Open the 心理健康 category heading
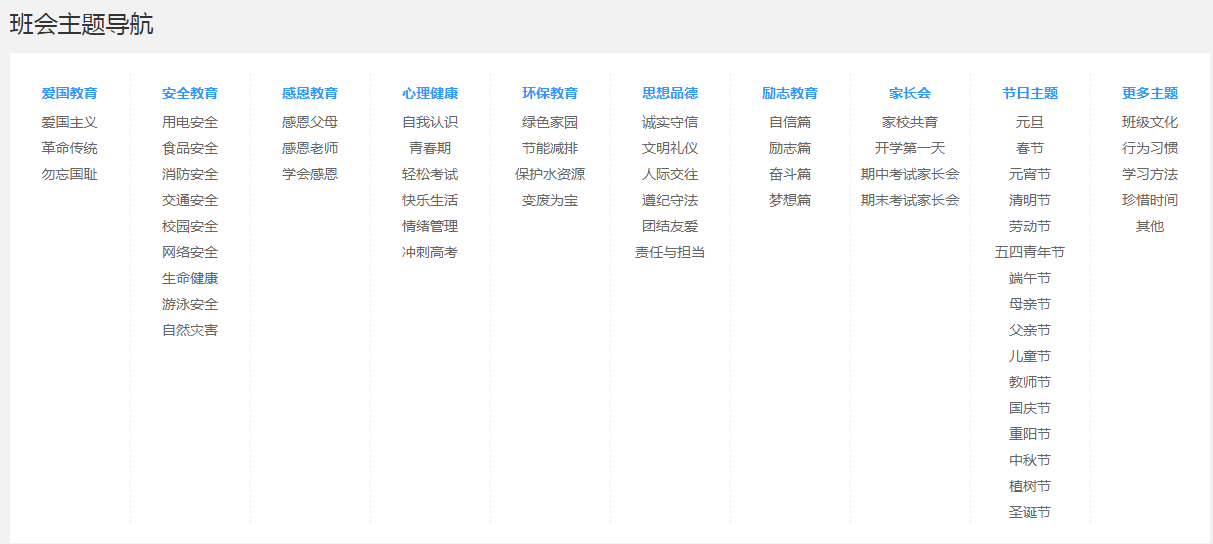 click(x=430, y=93)
